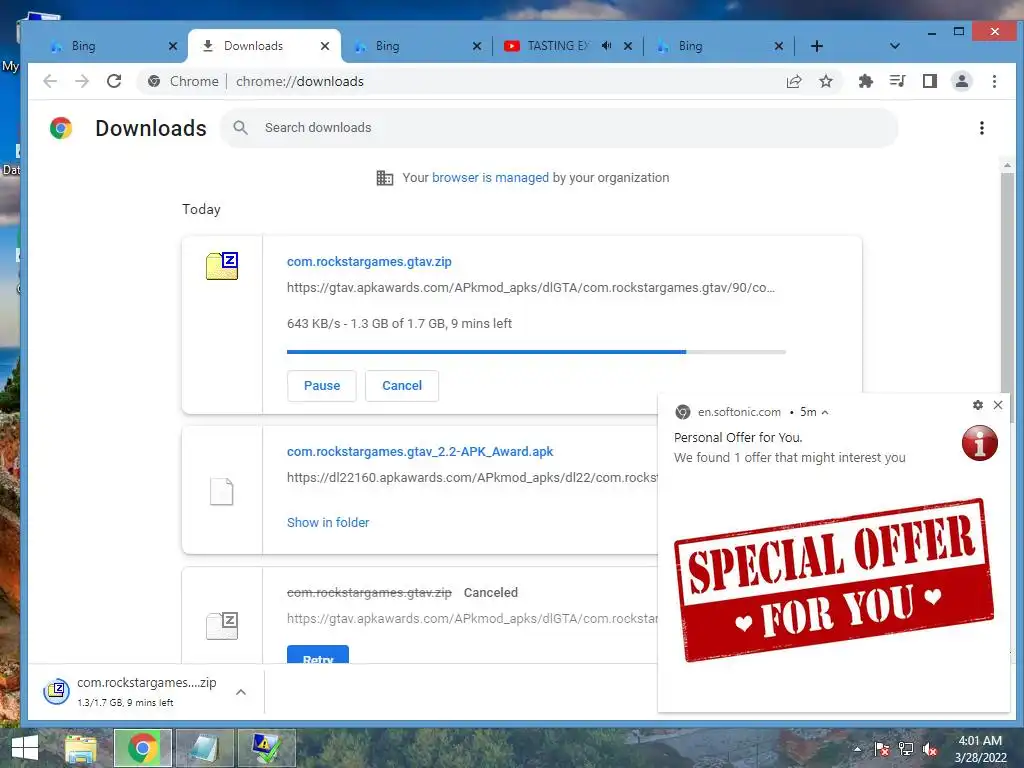
Task: Share this page icon in address bar
Action: tap(794, 81)
